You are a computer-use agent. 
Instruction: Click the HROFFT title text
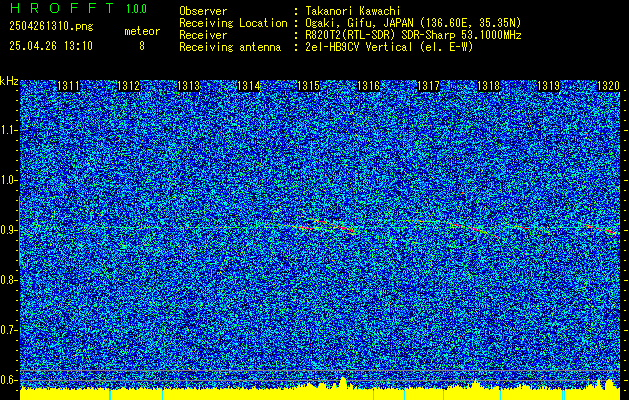(x=62, y=8)
